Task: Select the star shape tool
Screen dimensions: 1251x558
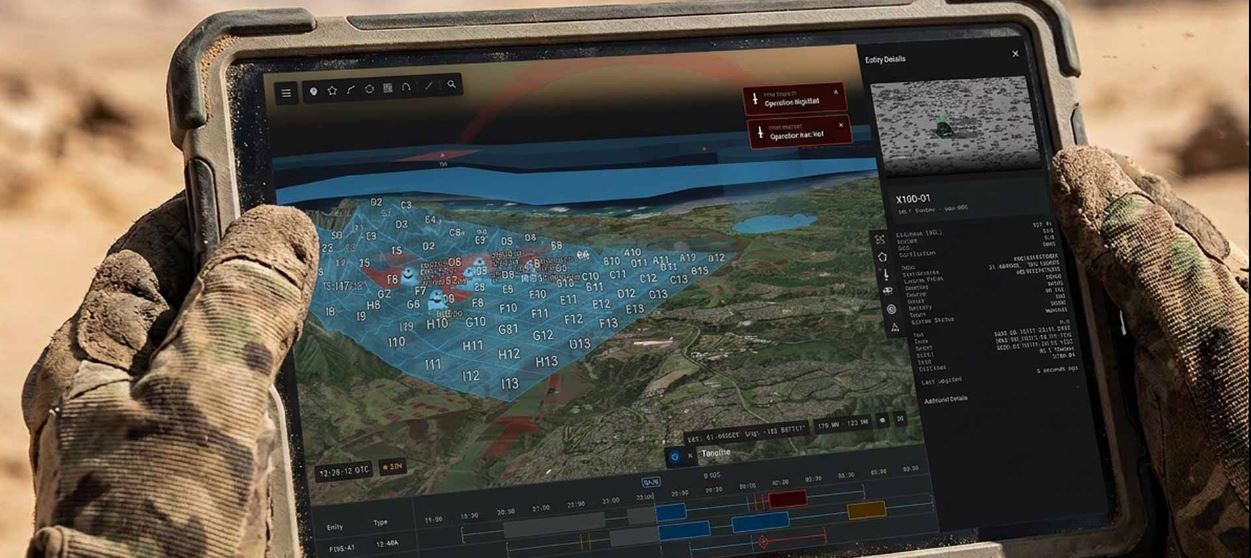Action: point(332,90)
